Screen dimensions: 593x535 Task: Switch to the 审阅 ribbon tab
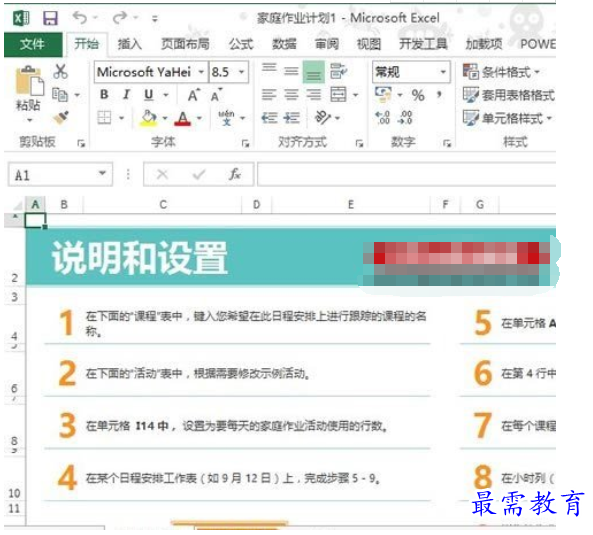click(327, 44)
